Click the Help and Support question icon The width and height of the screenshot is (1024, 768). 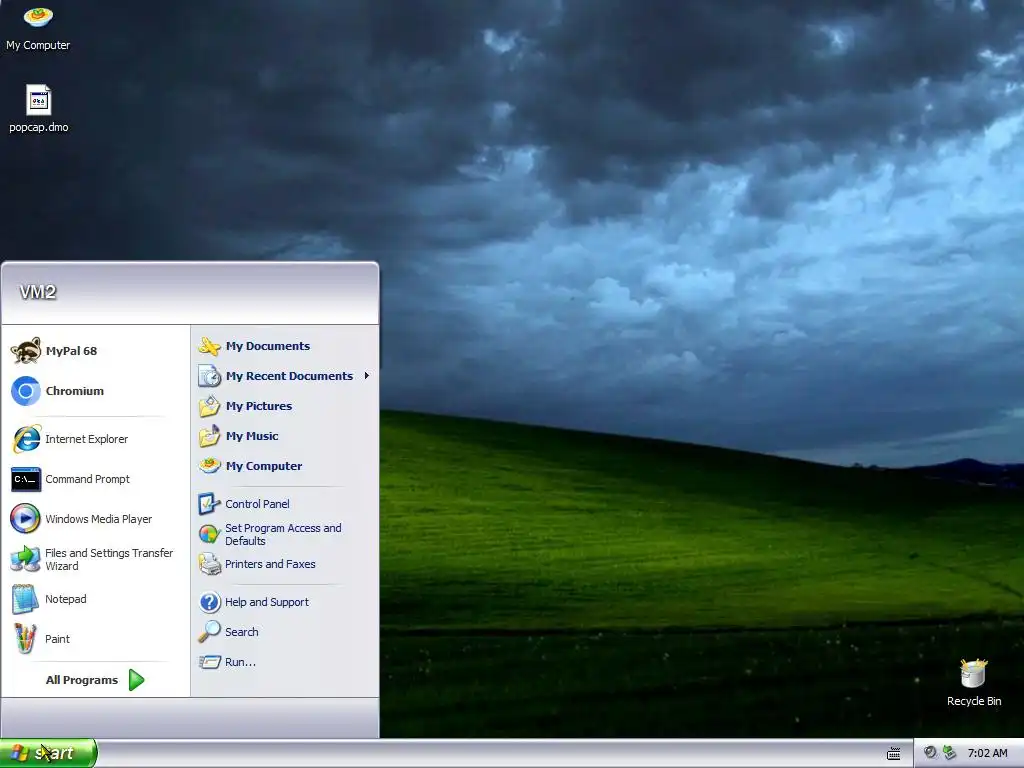click(210, 602)
